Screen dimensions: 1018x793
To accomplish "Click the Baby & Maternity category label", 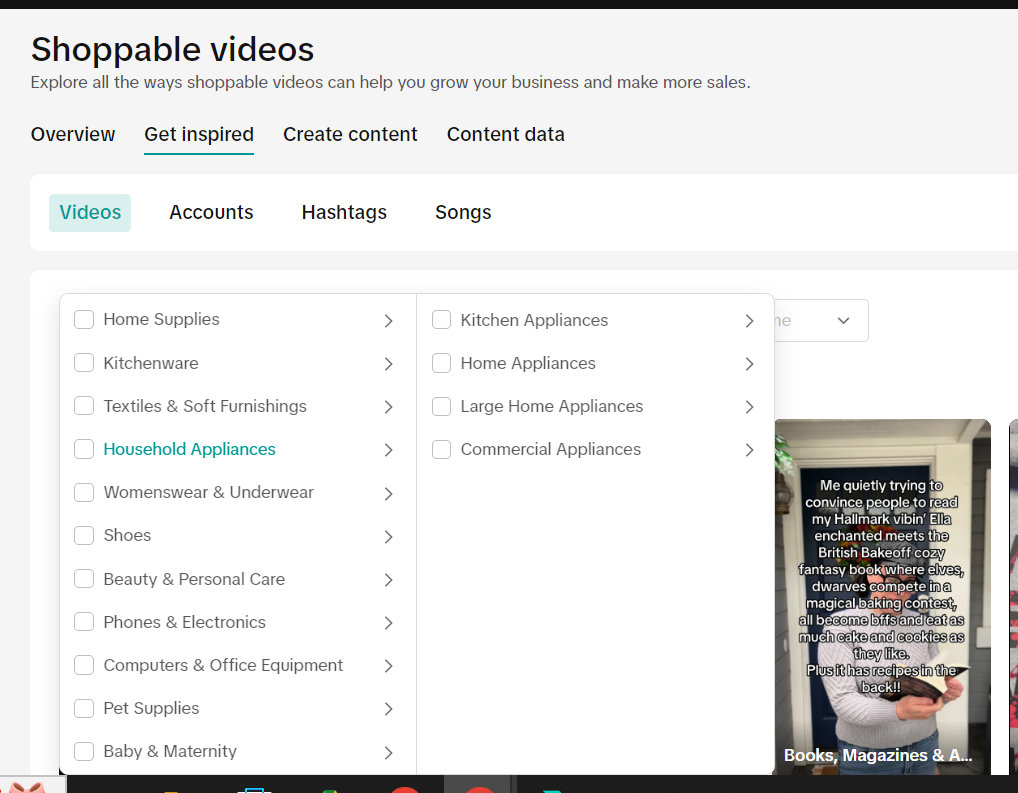I will 170,751.
